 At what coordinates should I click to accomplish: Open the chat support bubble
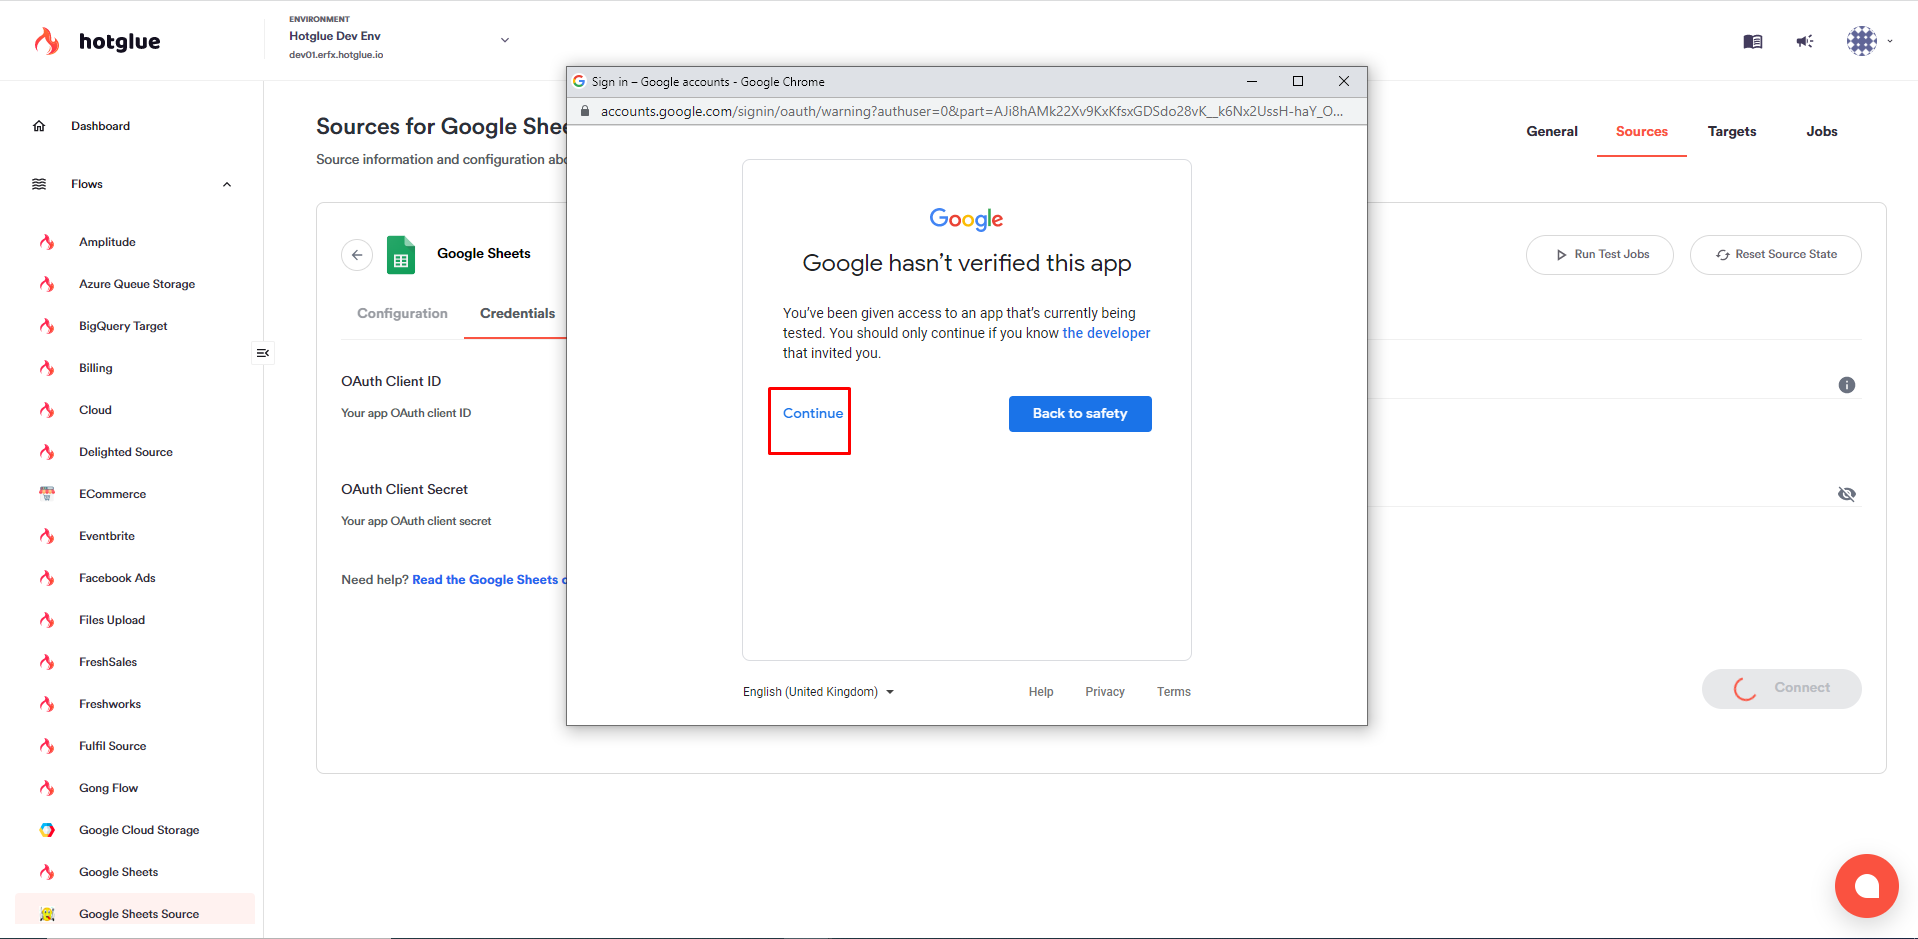pos(1867,886)
